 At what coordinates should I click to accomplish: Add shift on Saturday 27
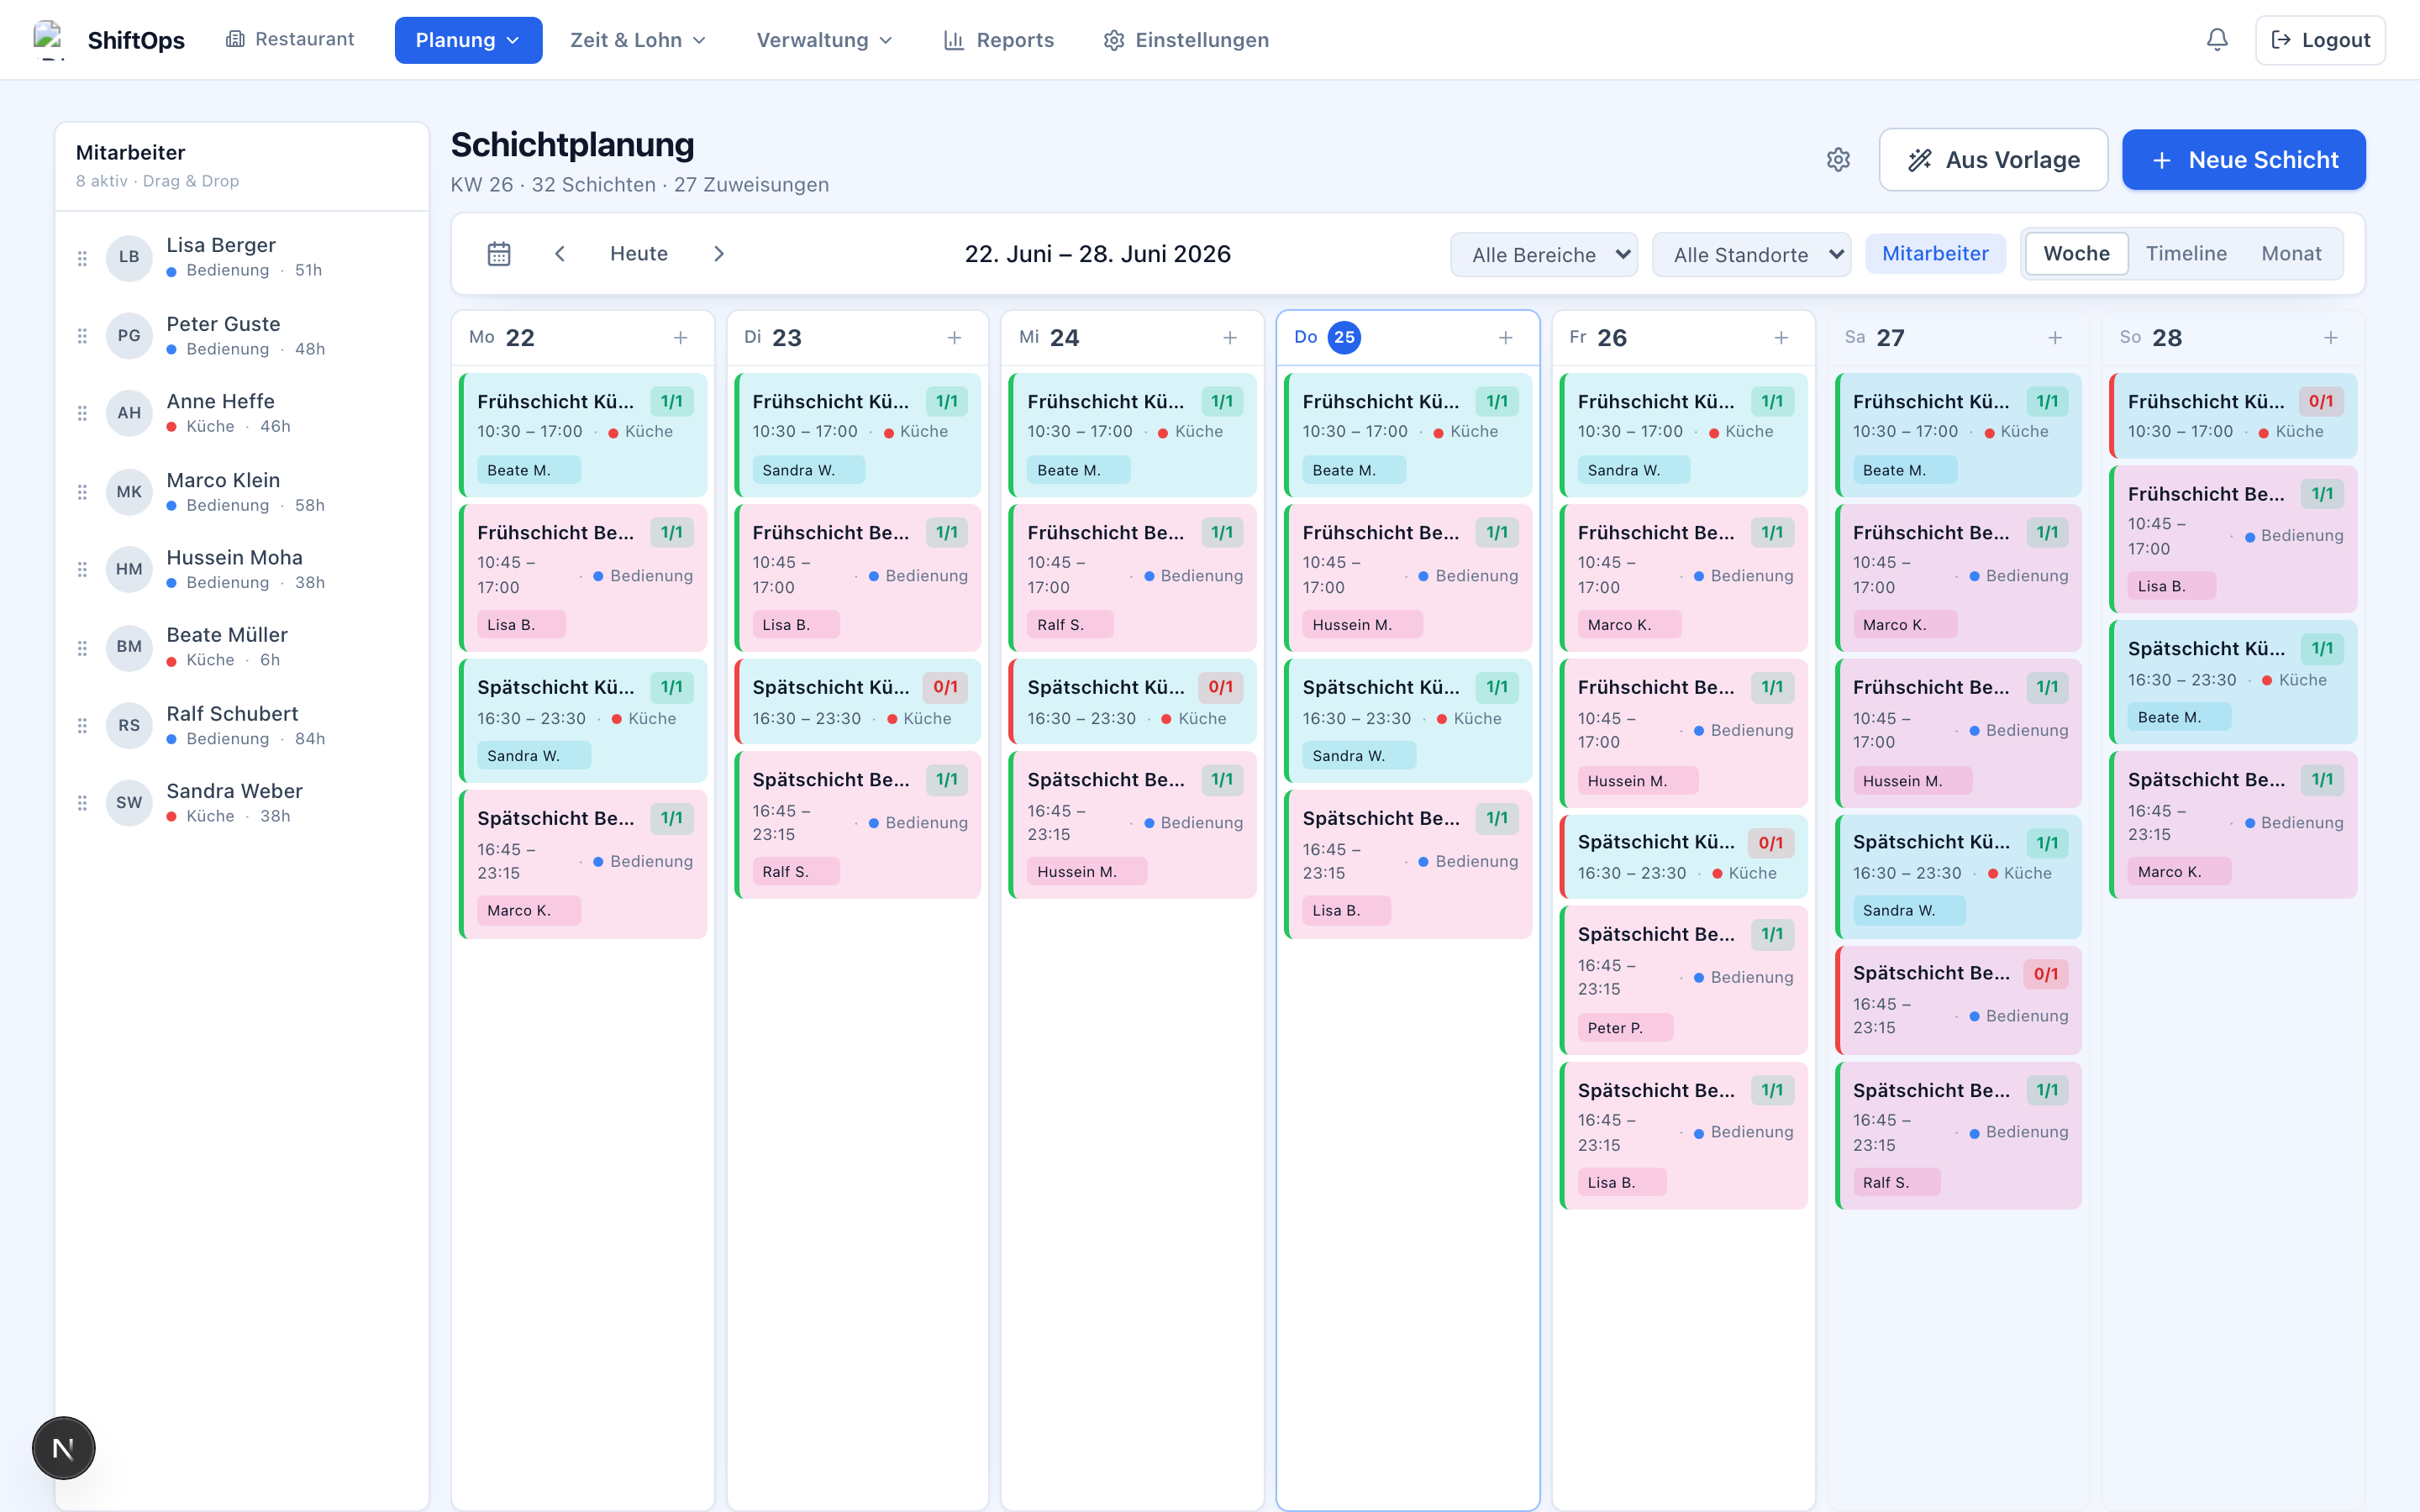click(2055, 338)
